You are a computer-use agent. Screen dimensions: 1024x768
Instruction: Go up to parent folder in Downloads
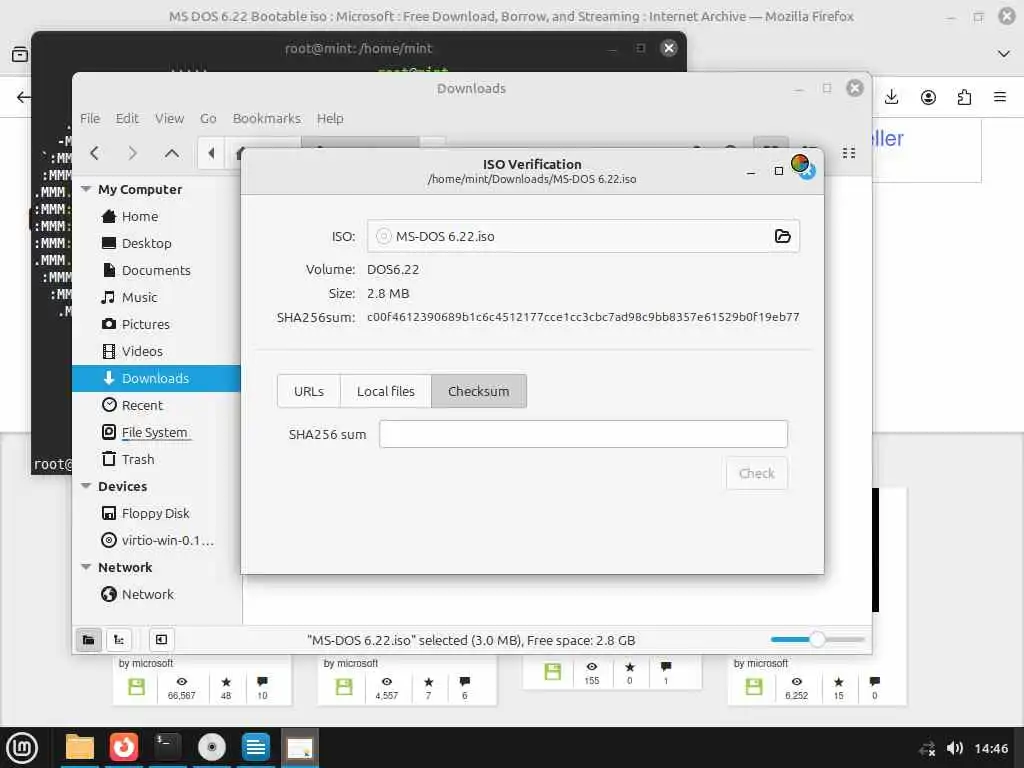(x=172, y=153)
